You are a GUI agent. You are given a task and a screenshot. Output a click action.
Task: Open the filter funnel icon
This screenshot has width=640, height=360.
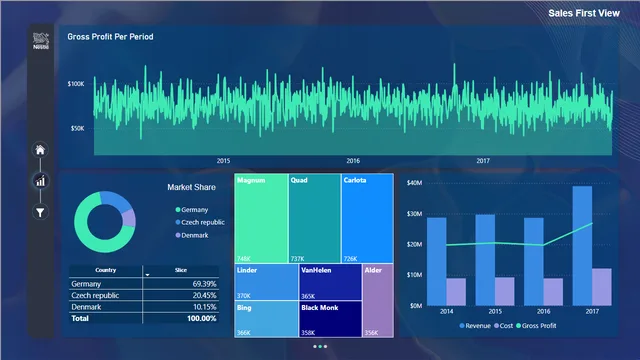point(40,212)
